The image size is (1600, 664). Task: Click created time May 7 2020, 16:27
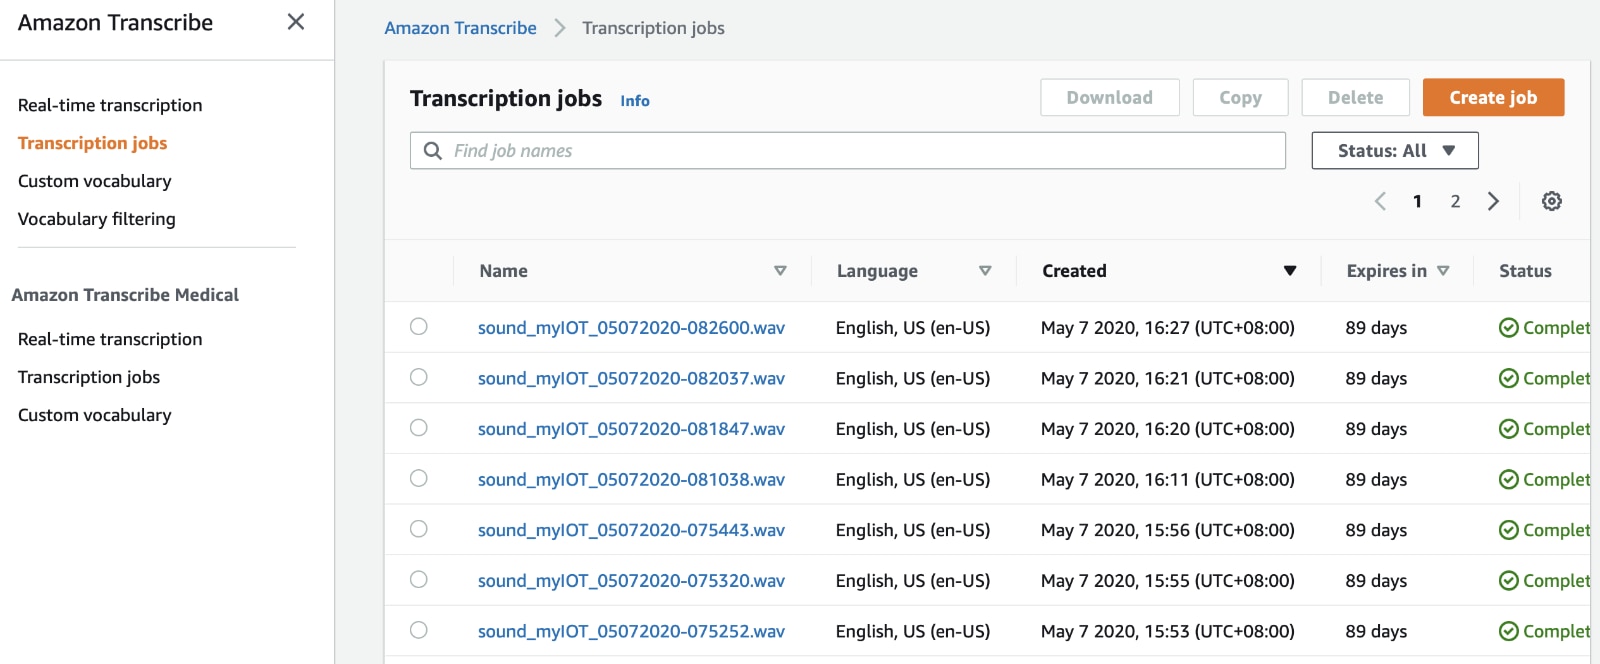pos(1167,328)
